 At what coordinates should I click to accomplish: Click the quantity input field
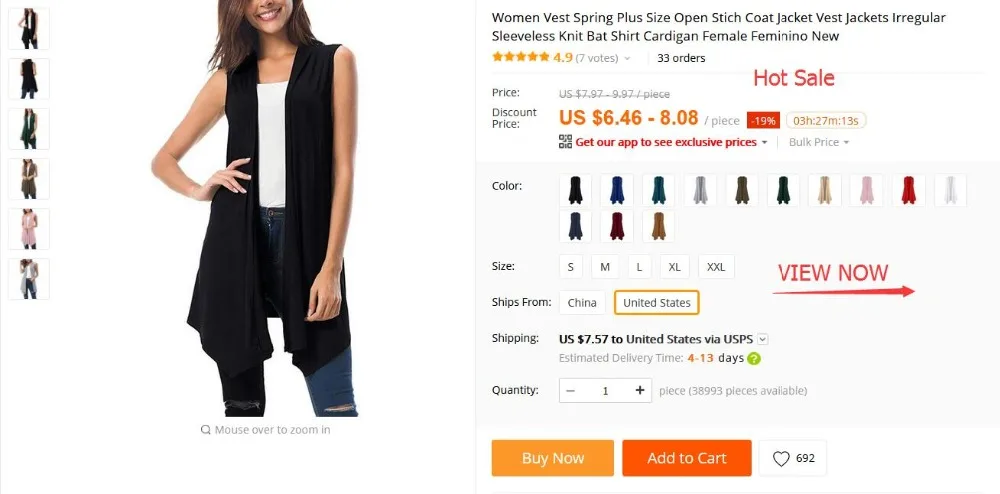605,390
